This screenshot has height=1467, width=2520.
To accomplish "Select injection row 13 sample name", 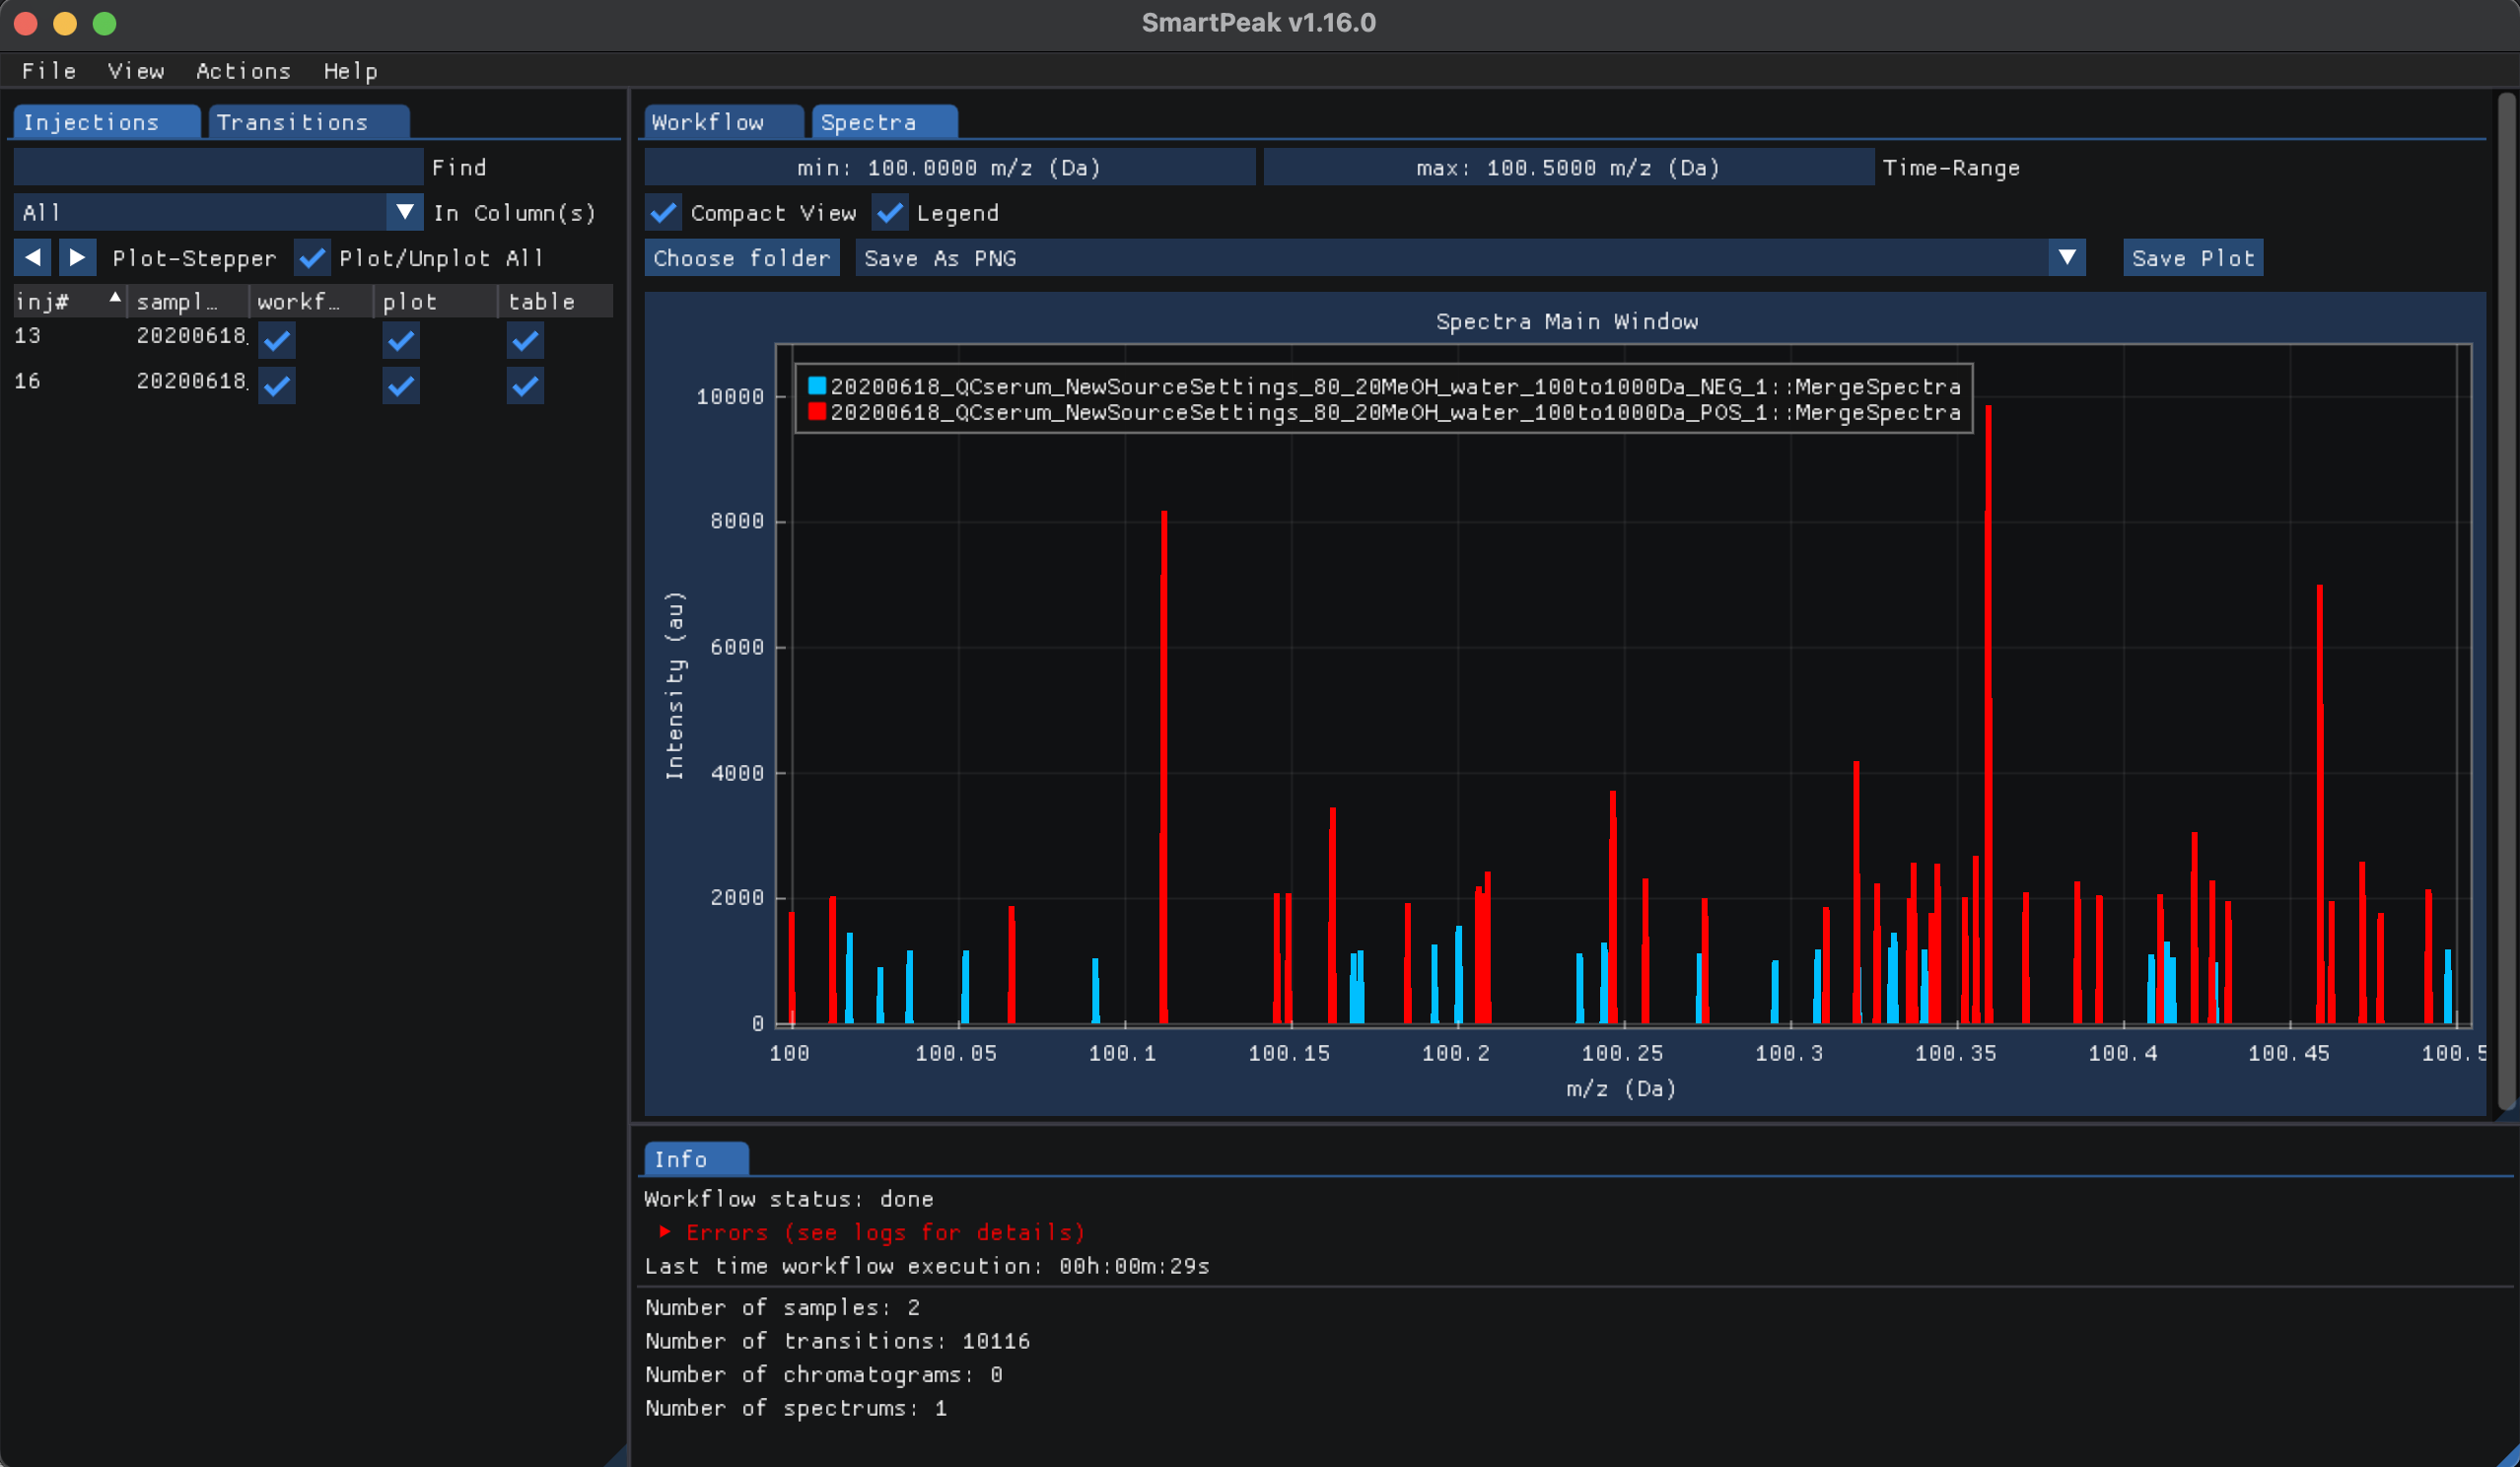I will [x=191, y=336].
